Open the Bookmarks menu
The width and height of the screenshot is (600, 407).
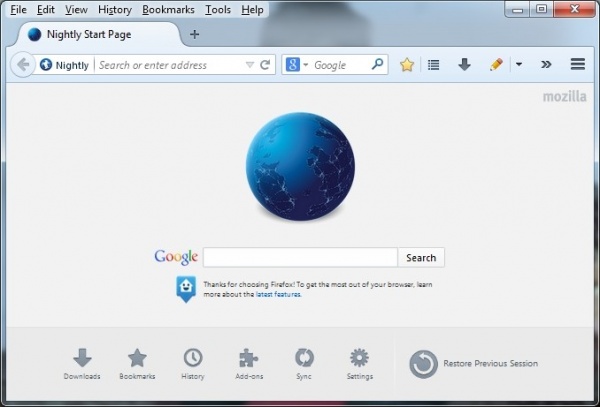pyautogui.click(x=168, y=10)
